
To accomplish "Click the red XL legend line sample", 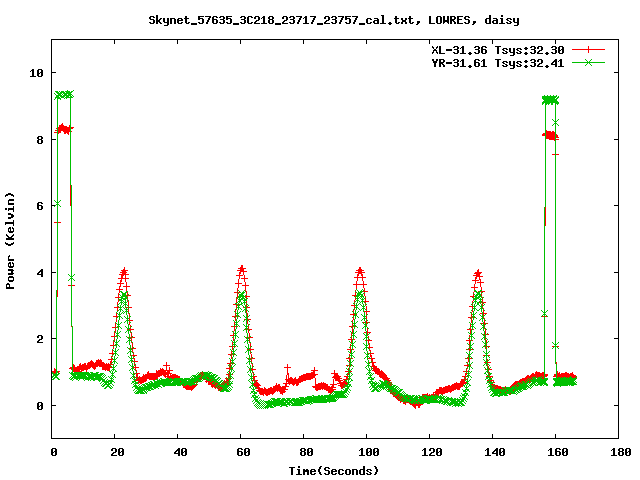I will coord(588,50).
